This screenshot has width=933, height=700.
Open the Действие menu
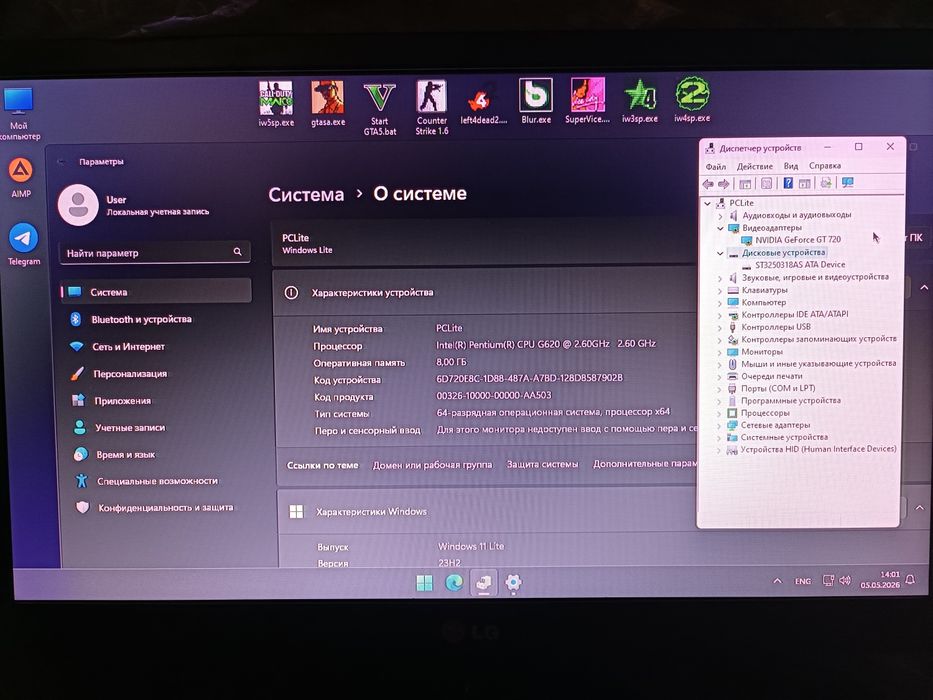click(x=754, y=166)
